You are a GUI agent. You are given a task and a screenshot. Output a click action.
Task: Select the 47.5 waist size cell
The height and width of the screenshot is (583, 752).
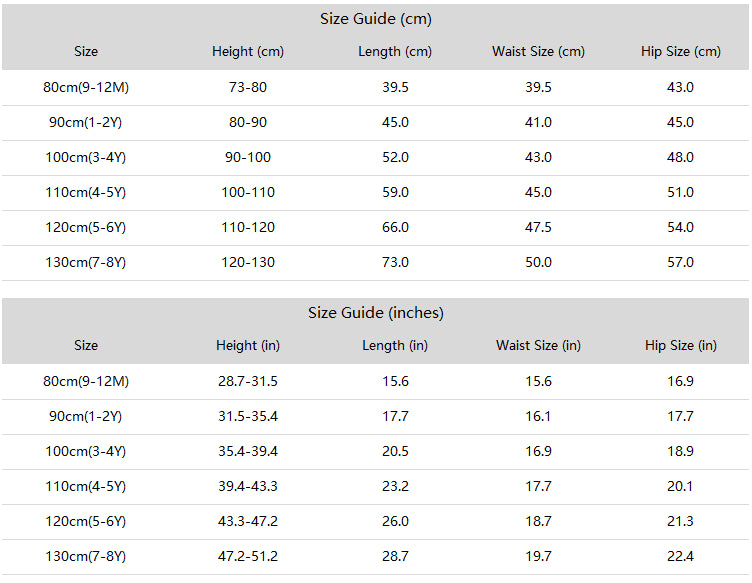[538, 227]
